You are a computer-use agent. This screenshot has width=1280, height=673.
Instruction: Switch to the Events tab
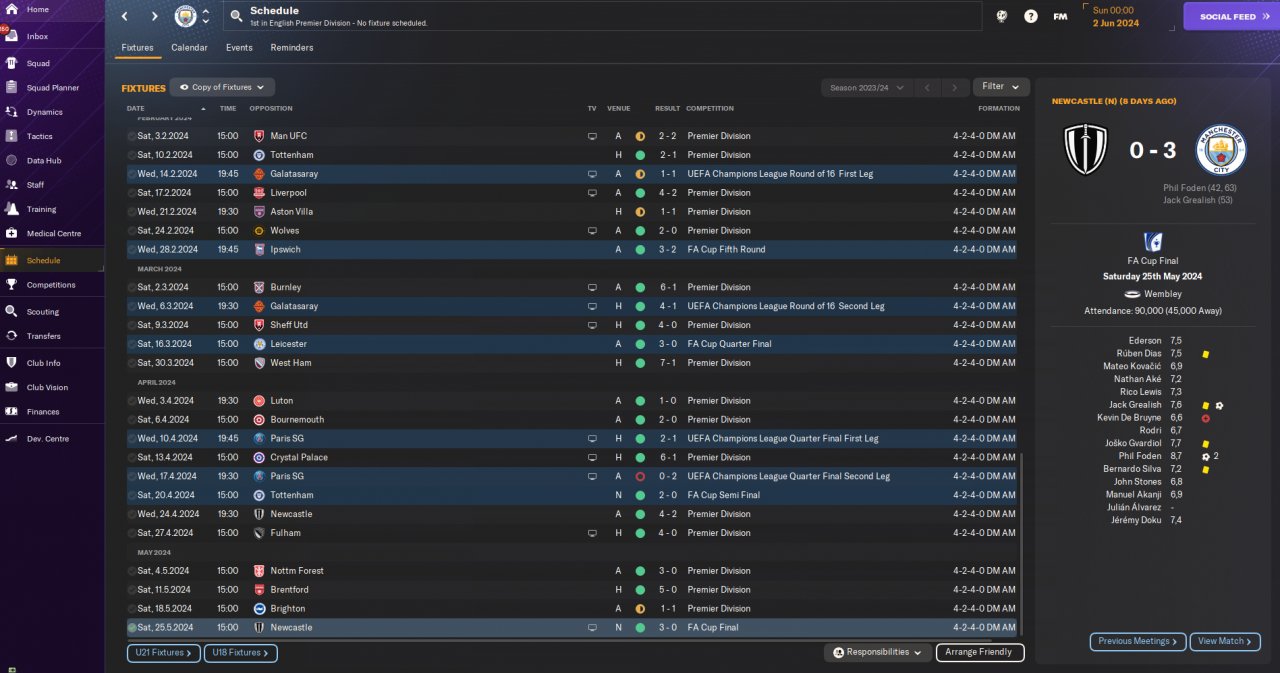(x=239, y=47)
